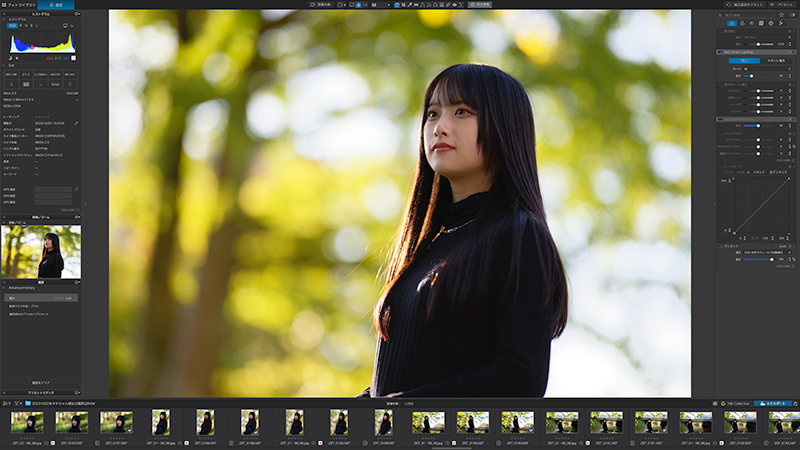The width and height of the screenshot is (800, 450).
Task: Open the Light corrections palette tab
Action: coord(732,23)
